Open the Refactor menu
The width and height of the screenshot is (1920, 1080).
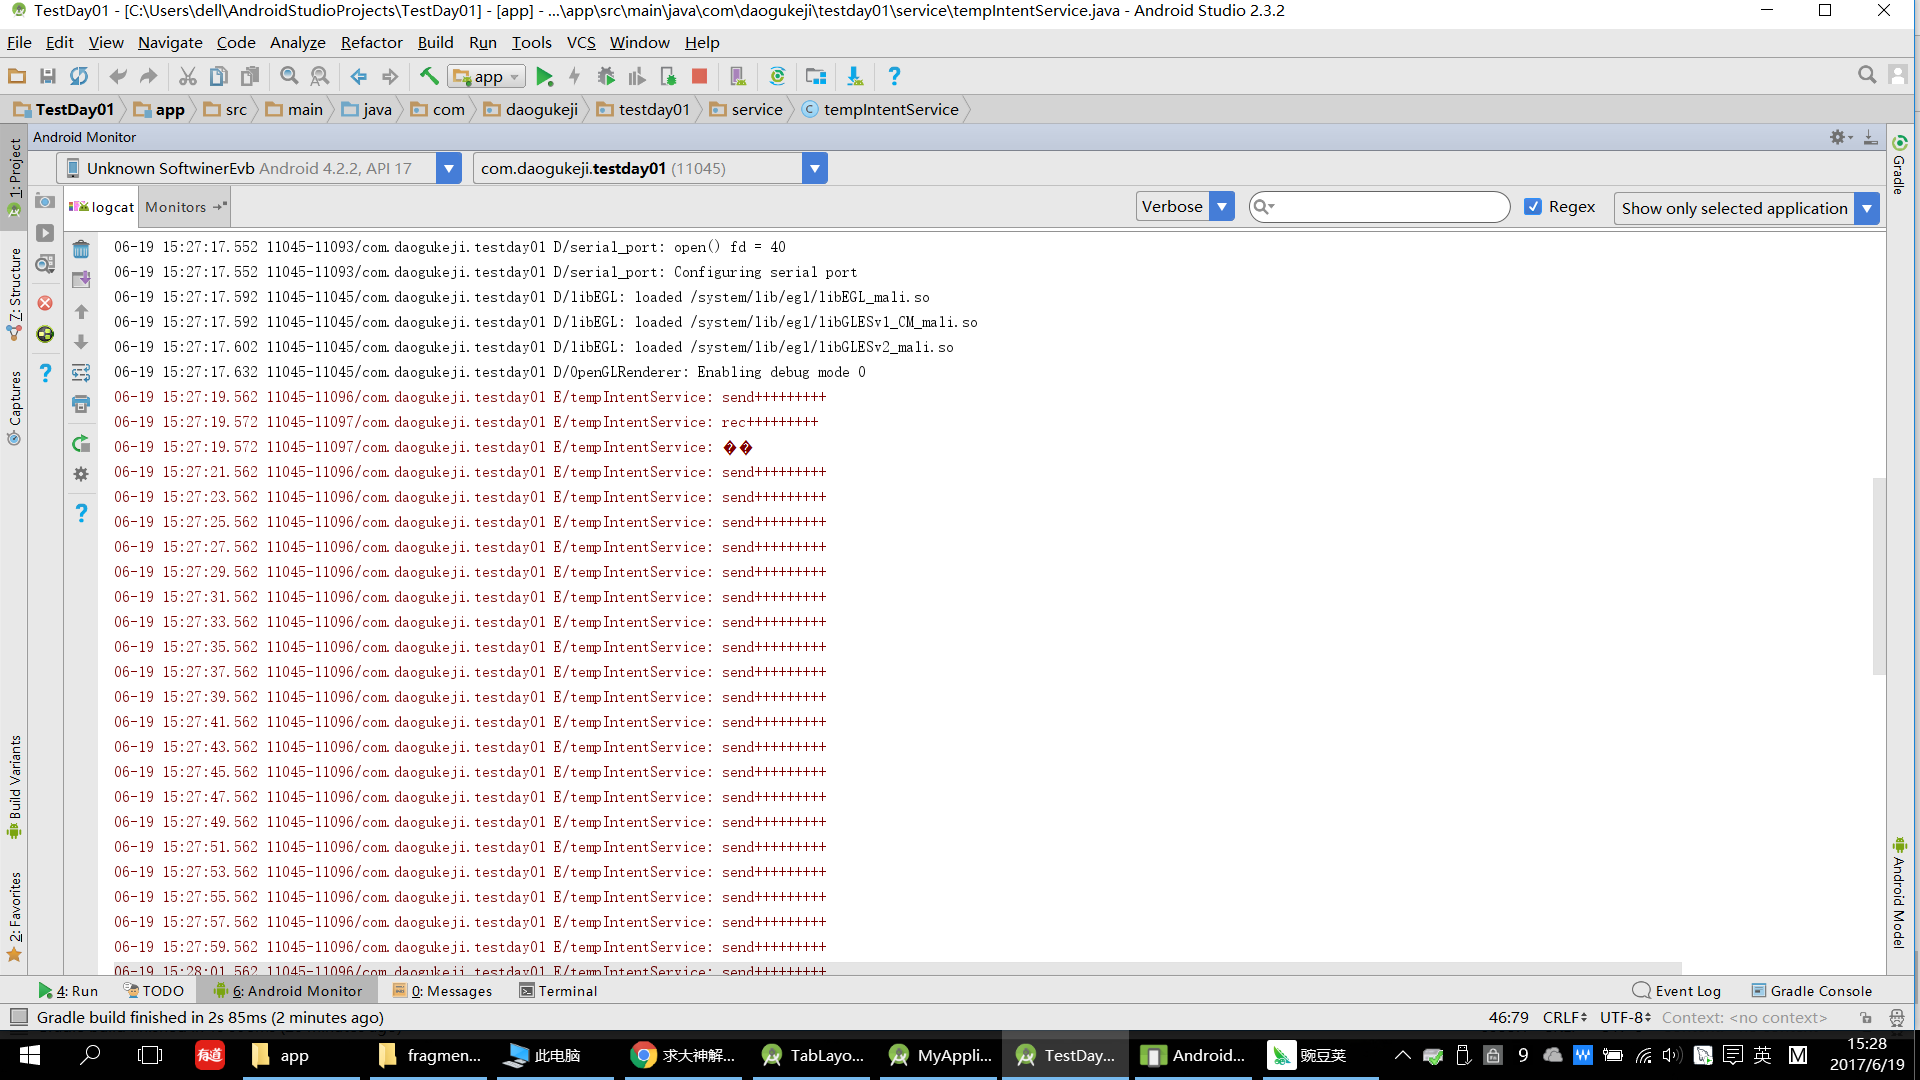point(371,42)
